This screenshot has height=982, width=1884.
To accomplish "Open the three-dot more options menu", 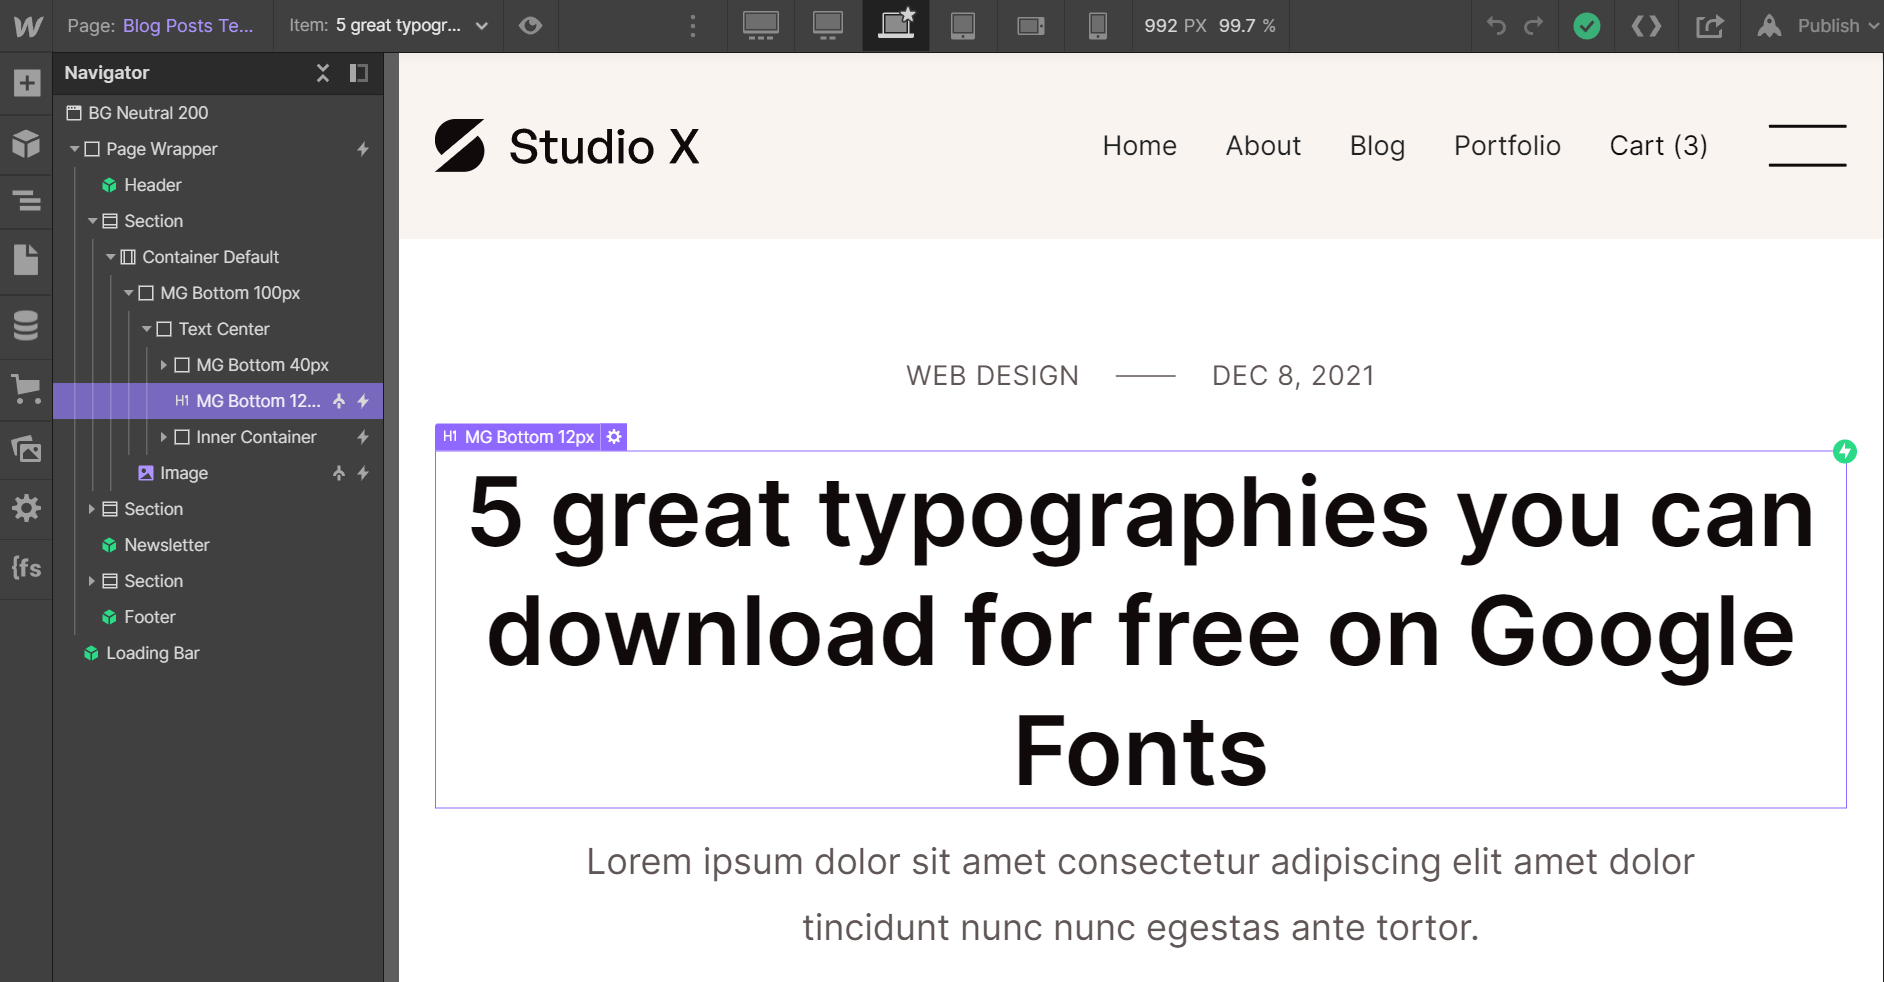I will coord(692,26).
